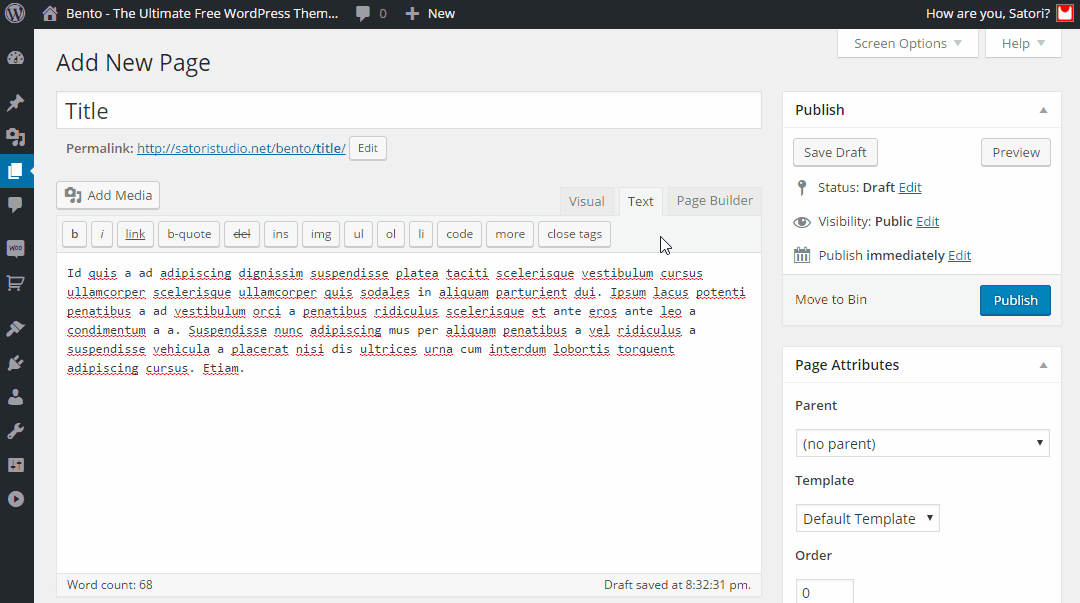Image resolution: width=1080 pixels, height=603 pixels.
Task: Open the Tools wrench icon
Action: (15, 431)
